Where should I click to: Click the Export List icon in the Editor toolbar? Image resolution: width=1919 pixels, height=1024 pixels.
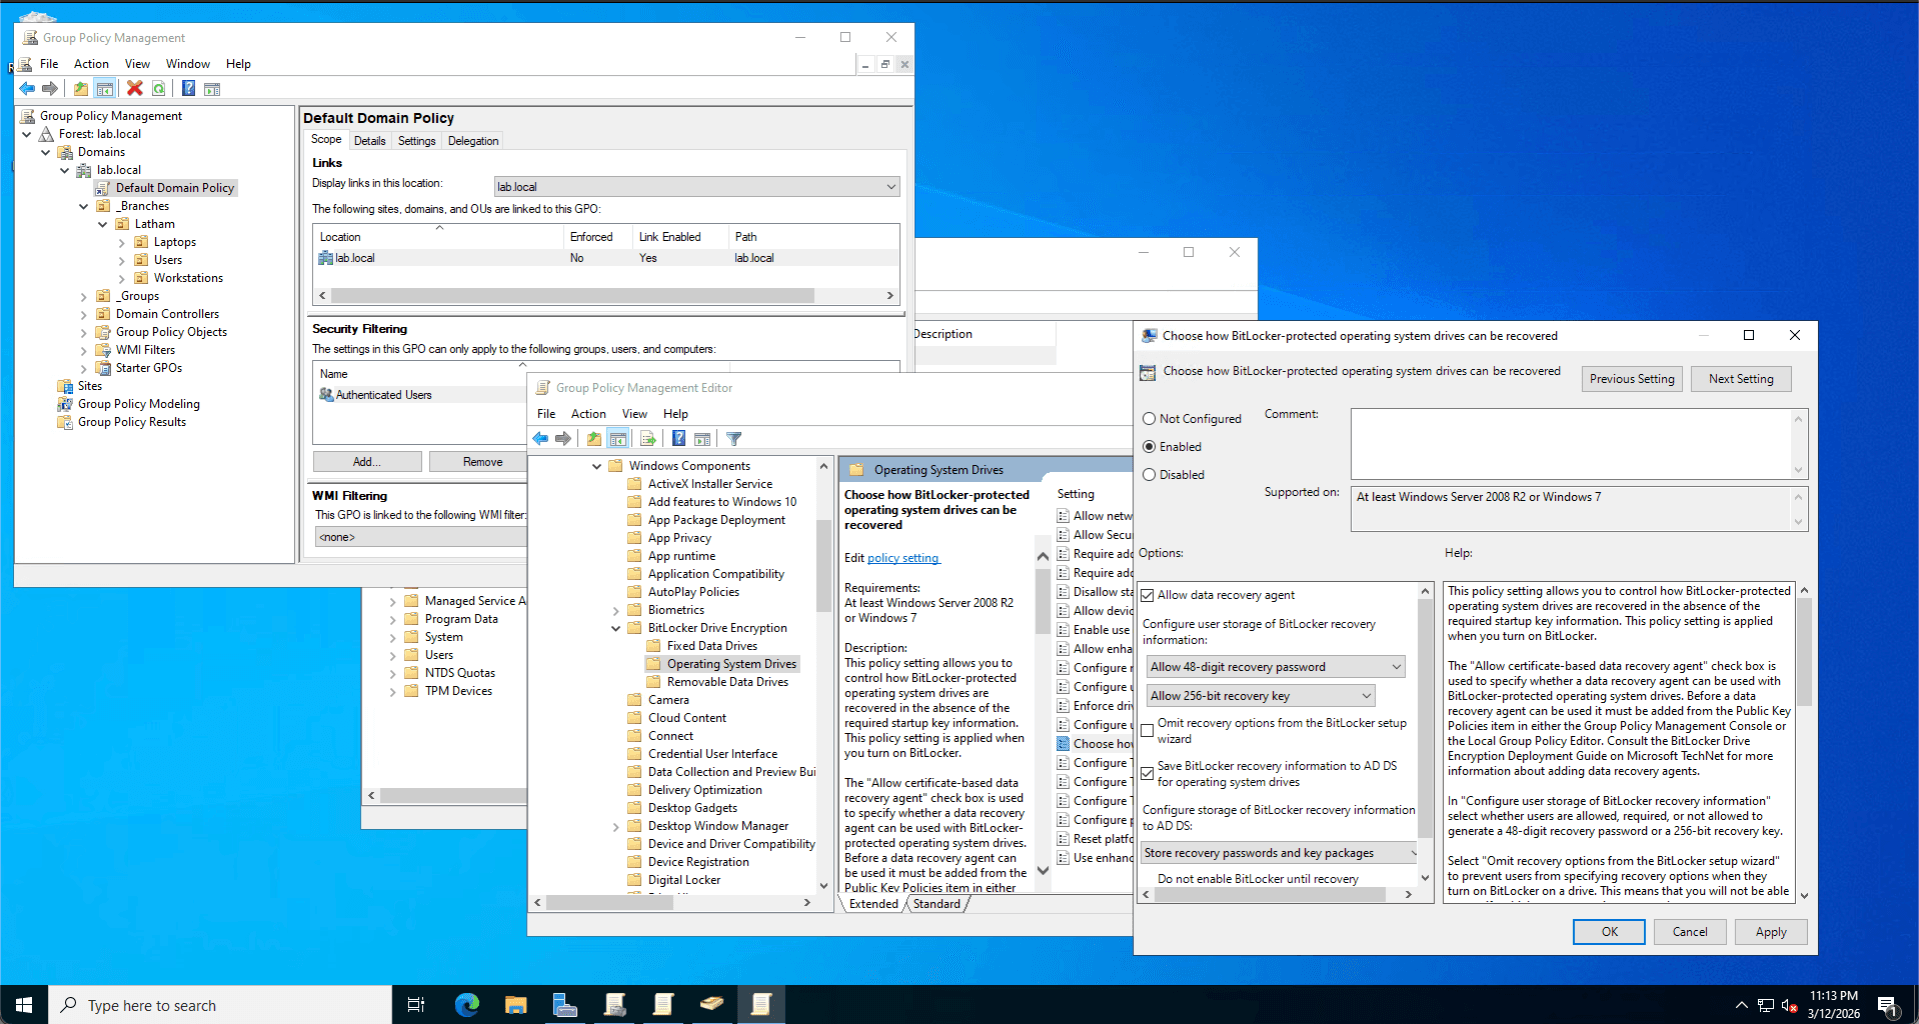point(648,439)
